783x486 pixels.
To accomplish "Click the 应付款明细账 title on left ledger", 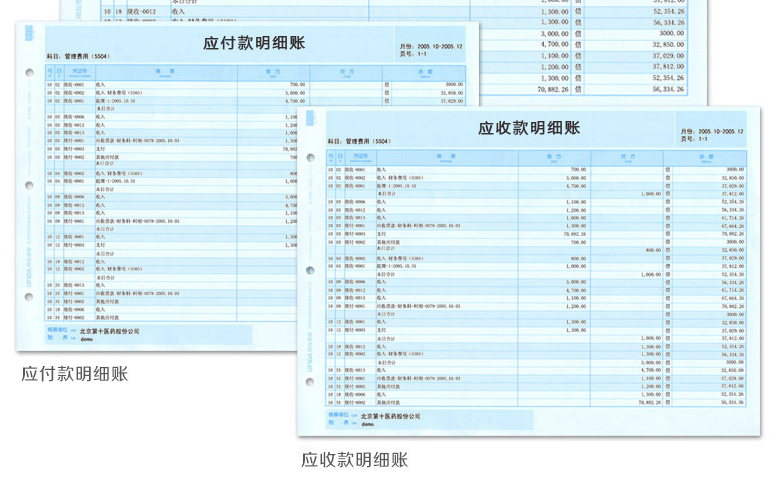I will tap(253, 43).
